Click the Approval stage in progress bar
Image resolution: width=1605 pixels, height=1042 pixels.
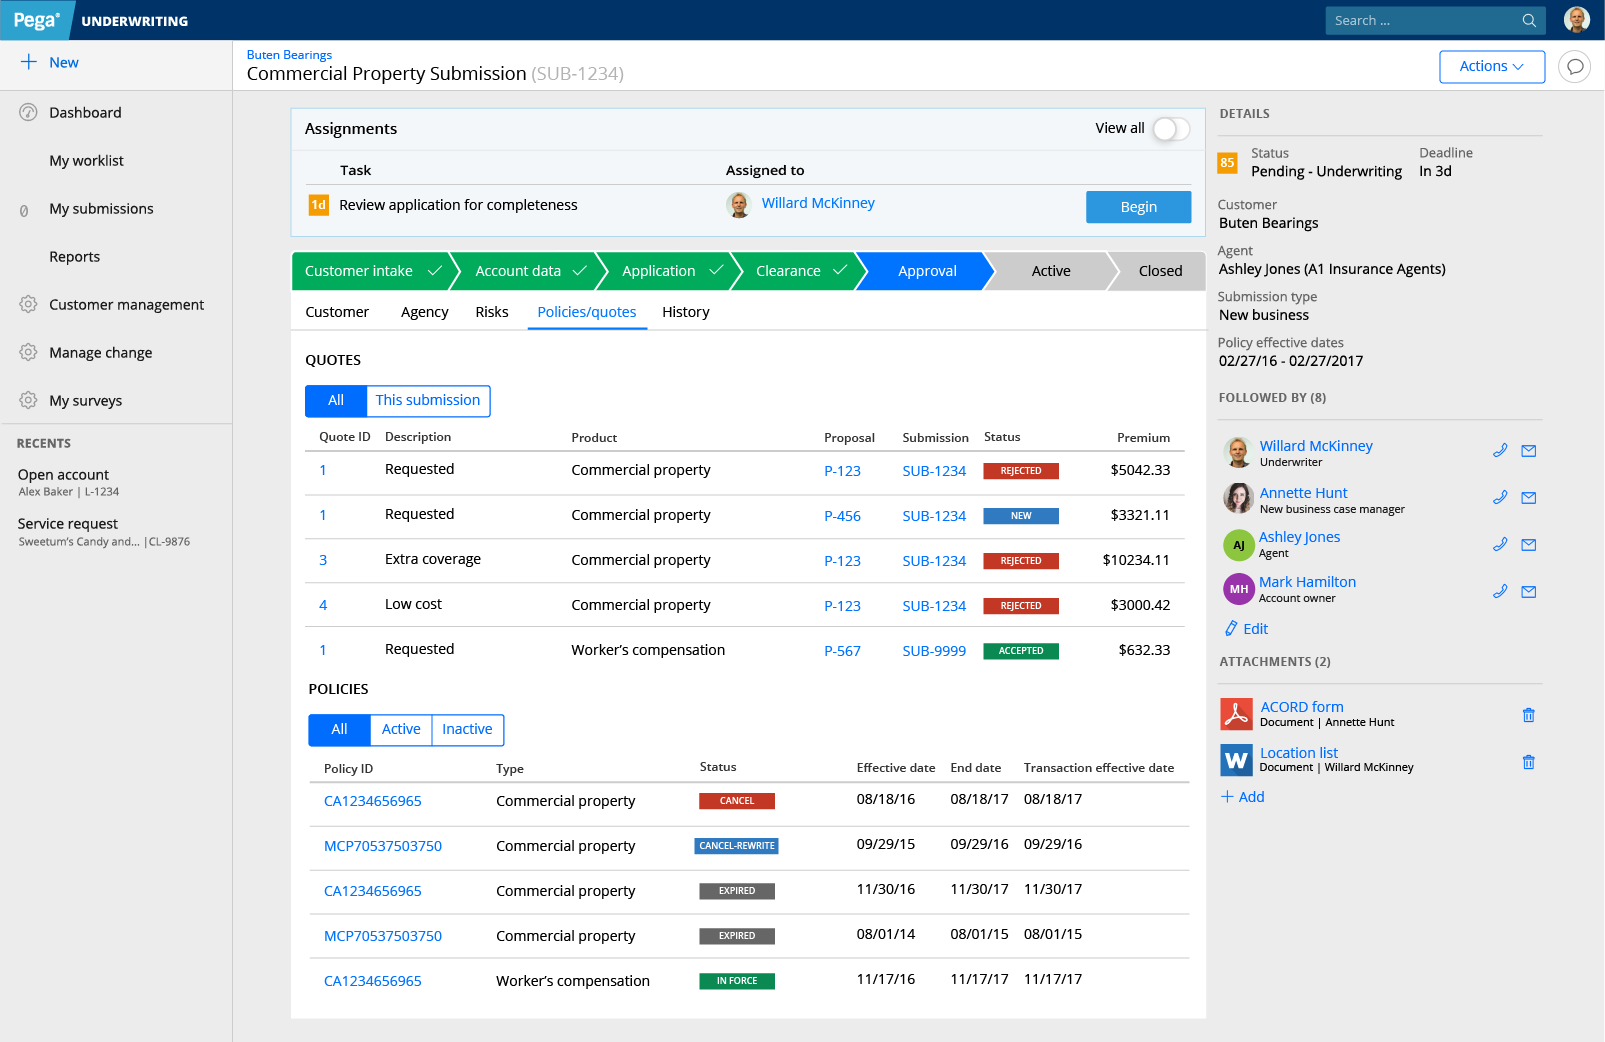point(926,271)
